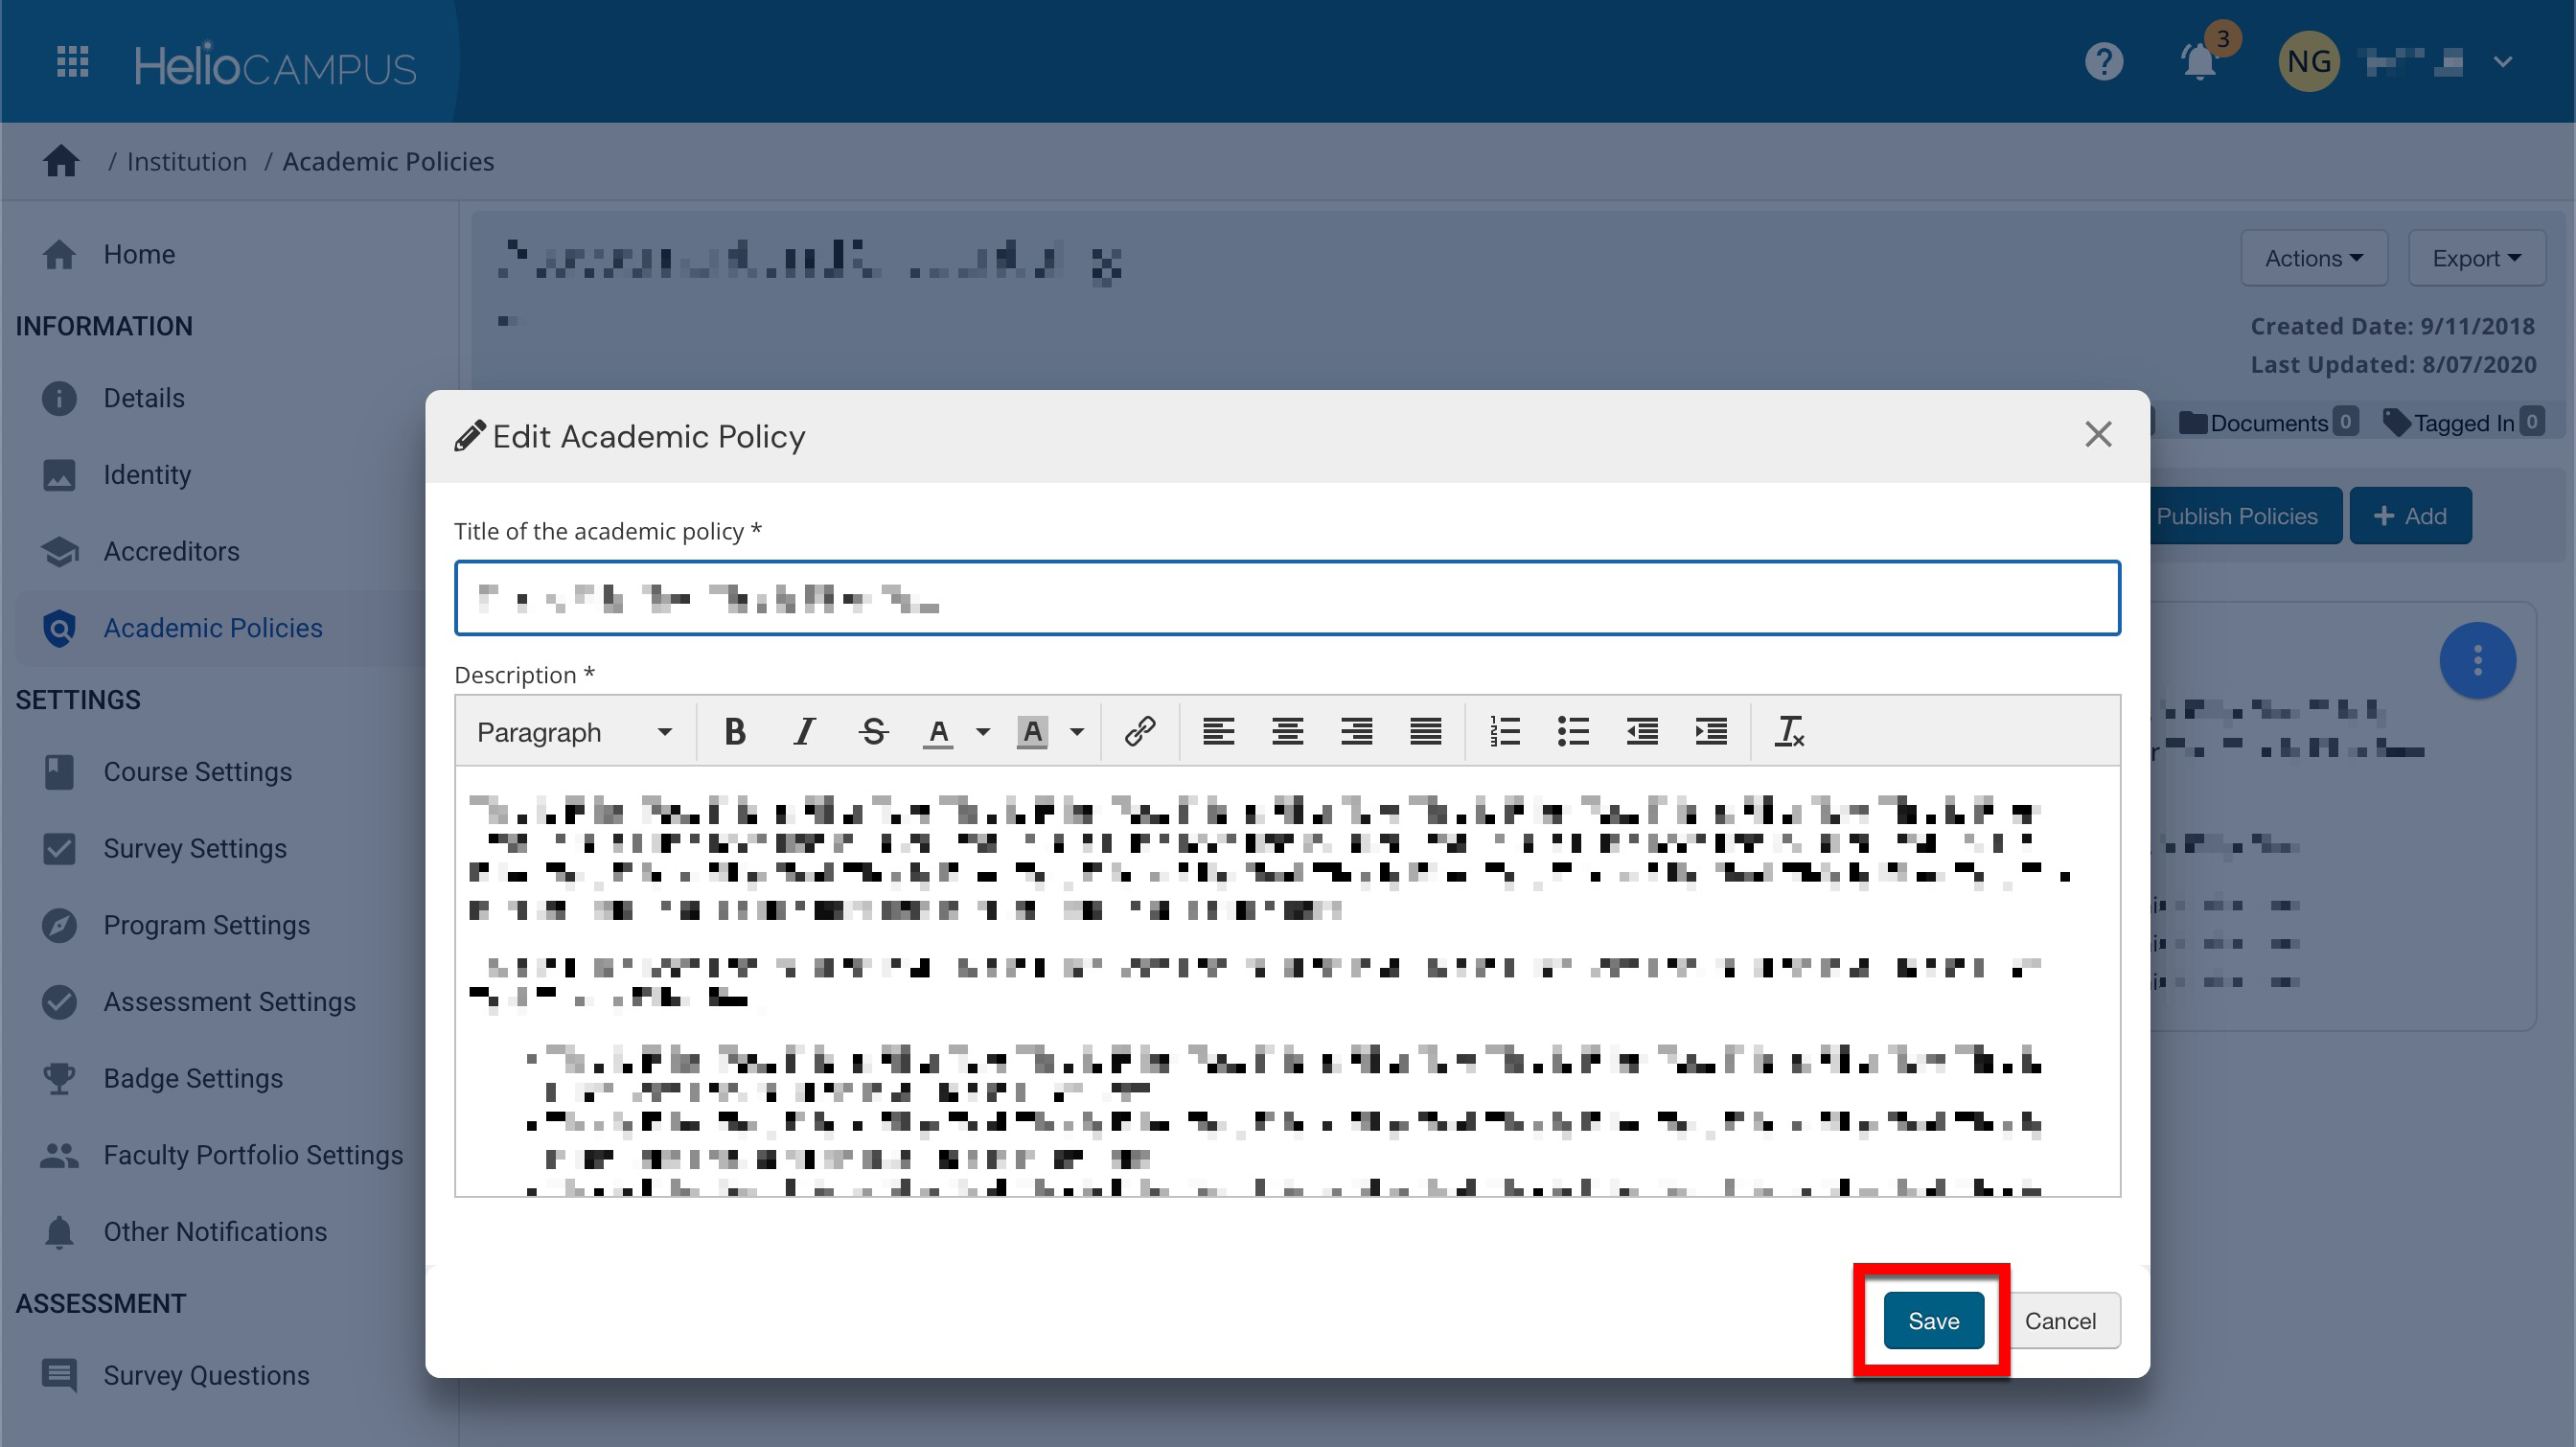Apply the font color A swatch
Screen dimensions: 2576x1447
(x=938, y=732)
